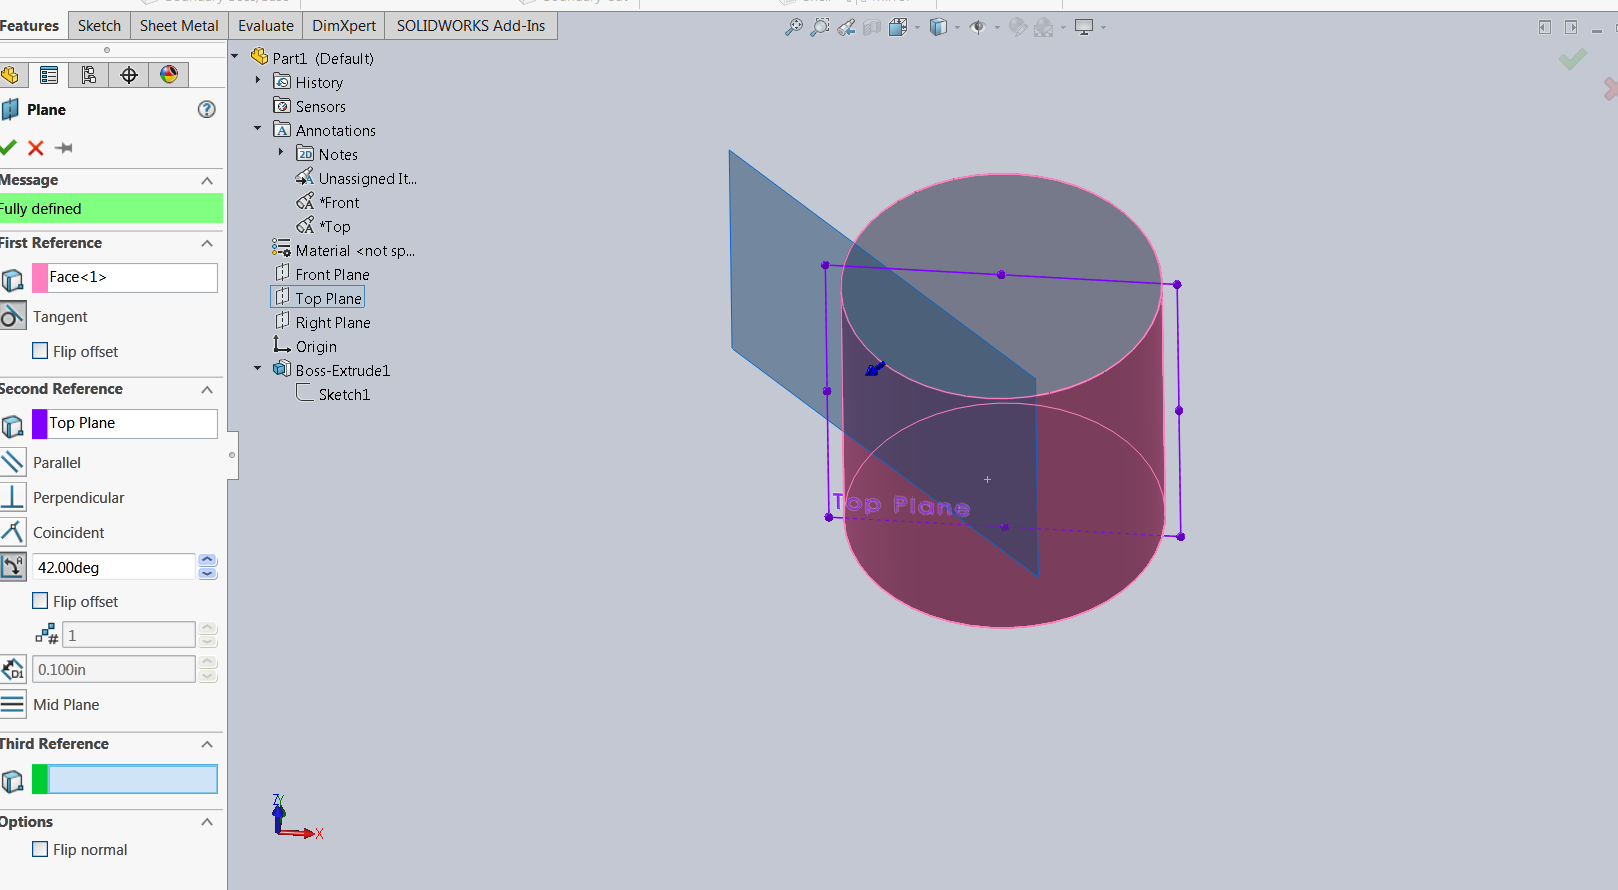Switch to the SOLIDWORKS Add-Ins tab
Viewport: 1618px width, 890px height.
pyautogui.click(x=471, y=25)
